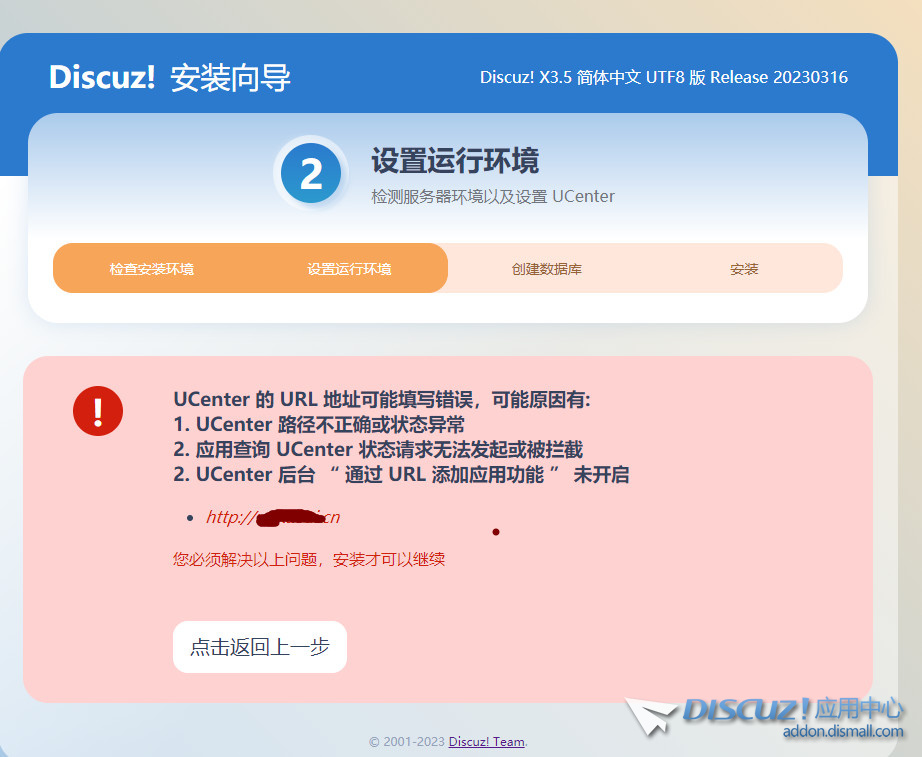The height and width of the screenshot is (757, 922).
Task: Click the small dark red dot
Action: click(496, 532)
